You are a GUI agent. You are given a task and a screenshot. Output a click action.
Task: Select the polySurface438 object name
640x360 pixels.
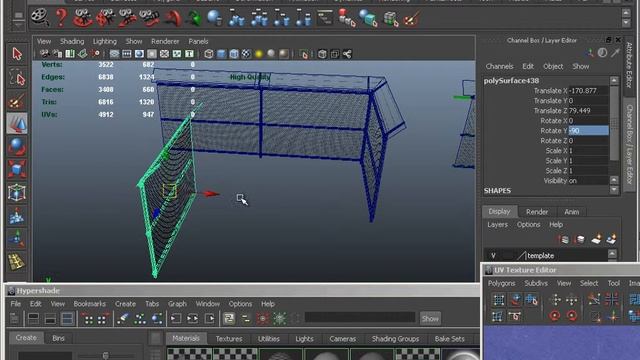point(511,81)
